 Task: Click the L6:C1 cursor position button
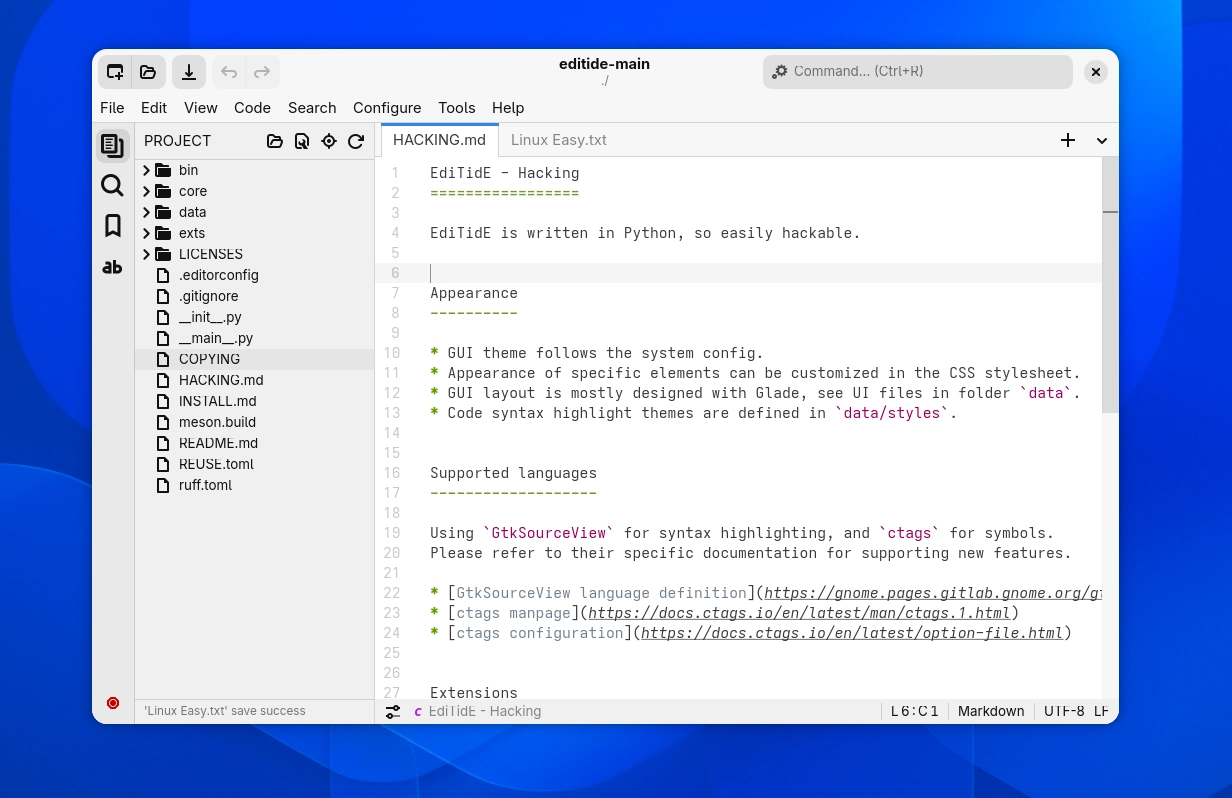(915, 711)
